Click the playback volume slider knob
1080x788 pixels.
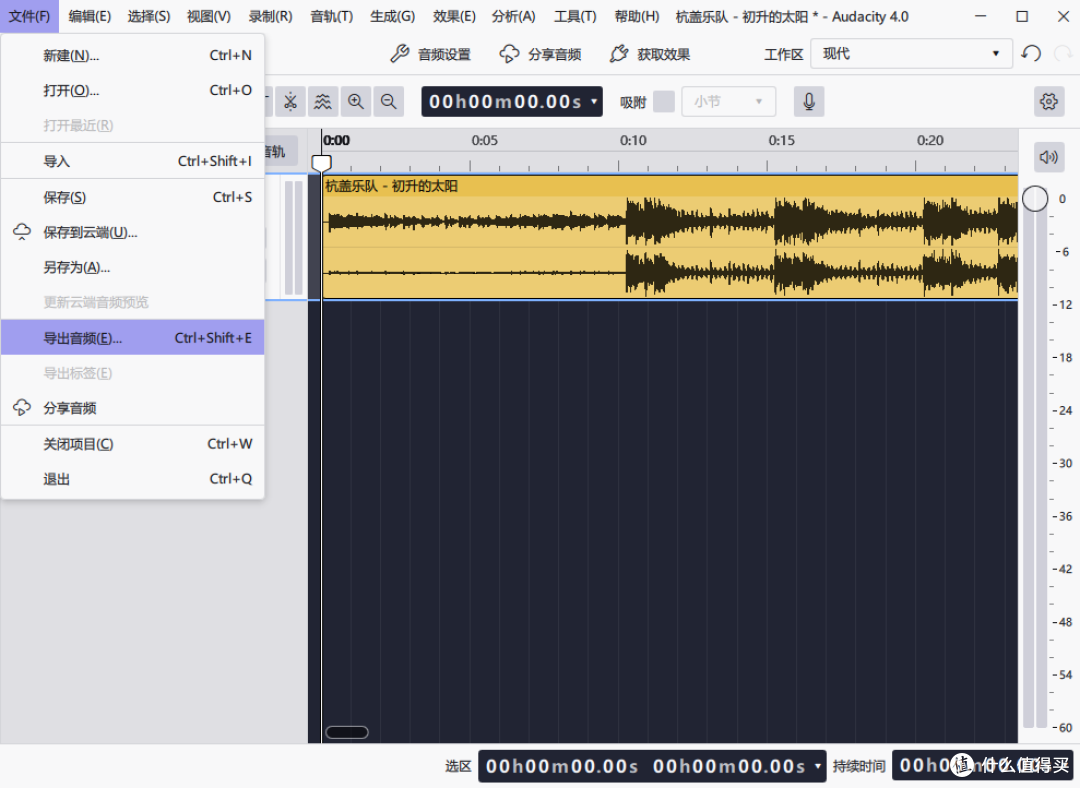(x=1035, y=198)
